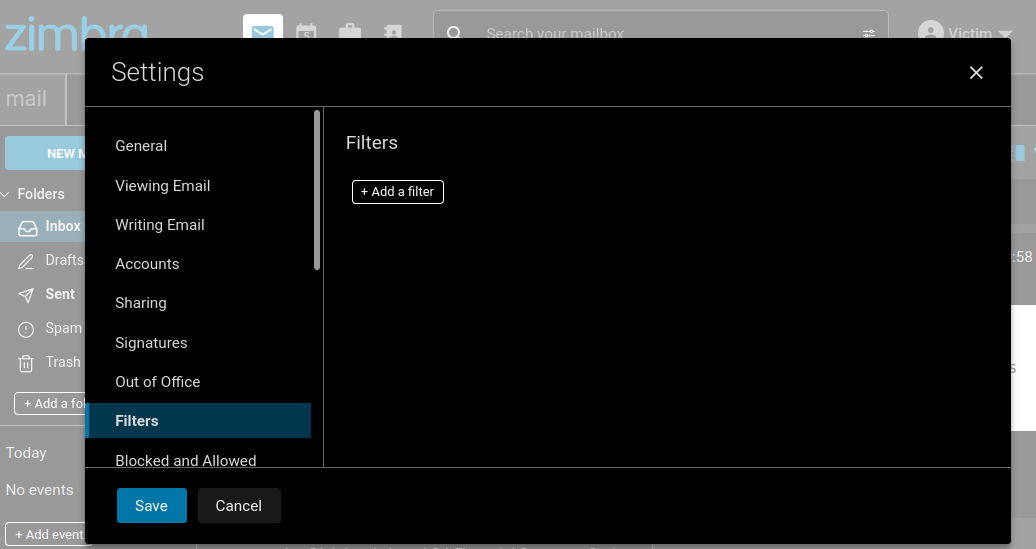Open Out of Office settings
The image size is (1036, 549).
(158, 382)
